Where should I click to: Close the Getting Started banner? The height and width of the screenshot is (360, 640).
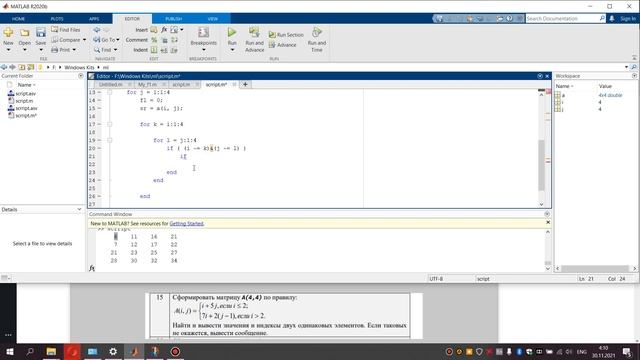point(548,222)
